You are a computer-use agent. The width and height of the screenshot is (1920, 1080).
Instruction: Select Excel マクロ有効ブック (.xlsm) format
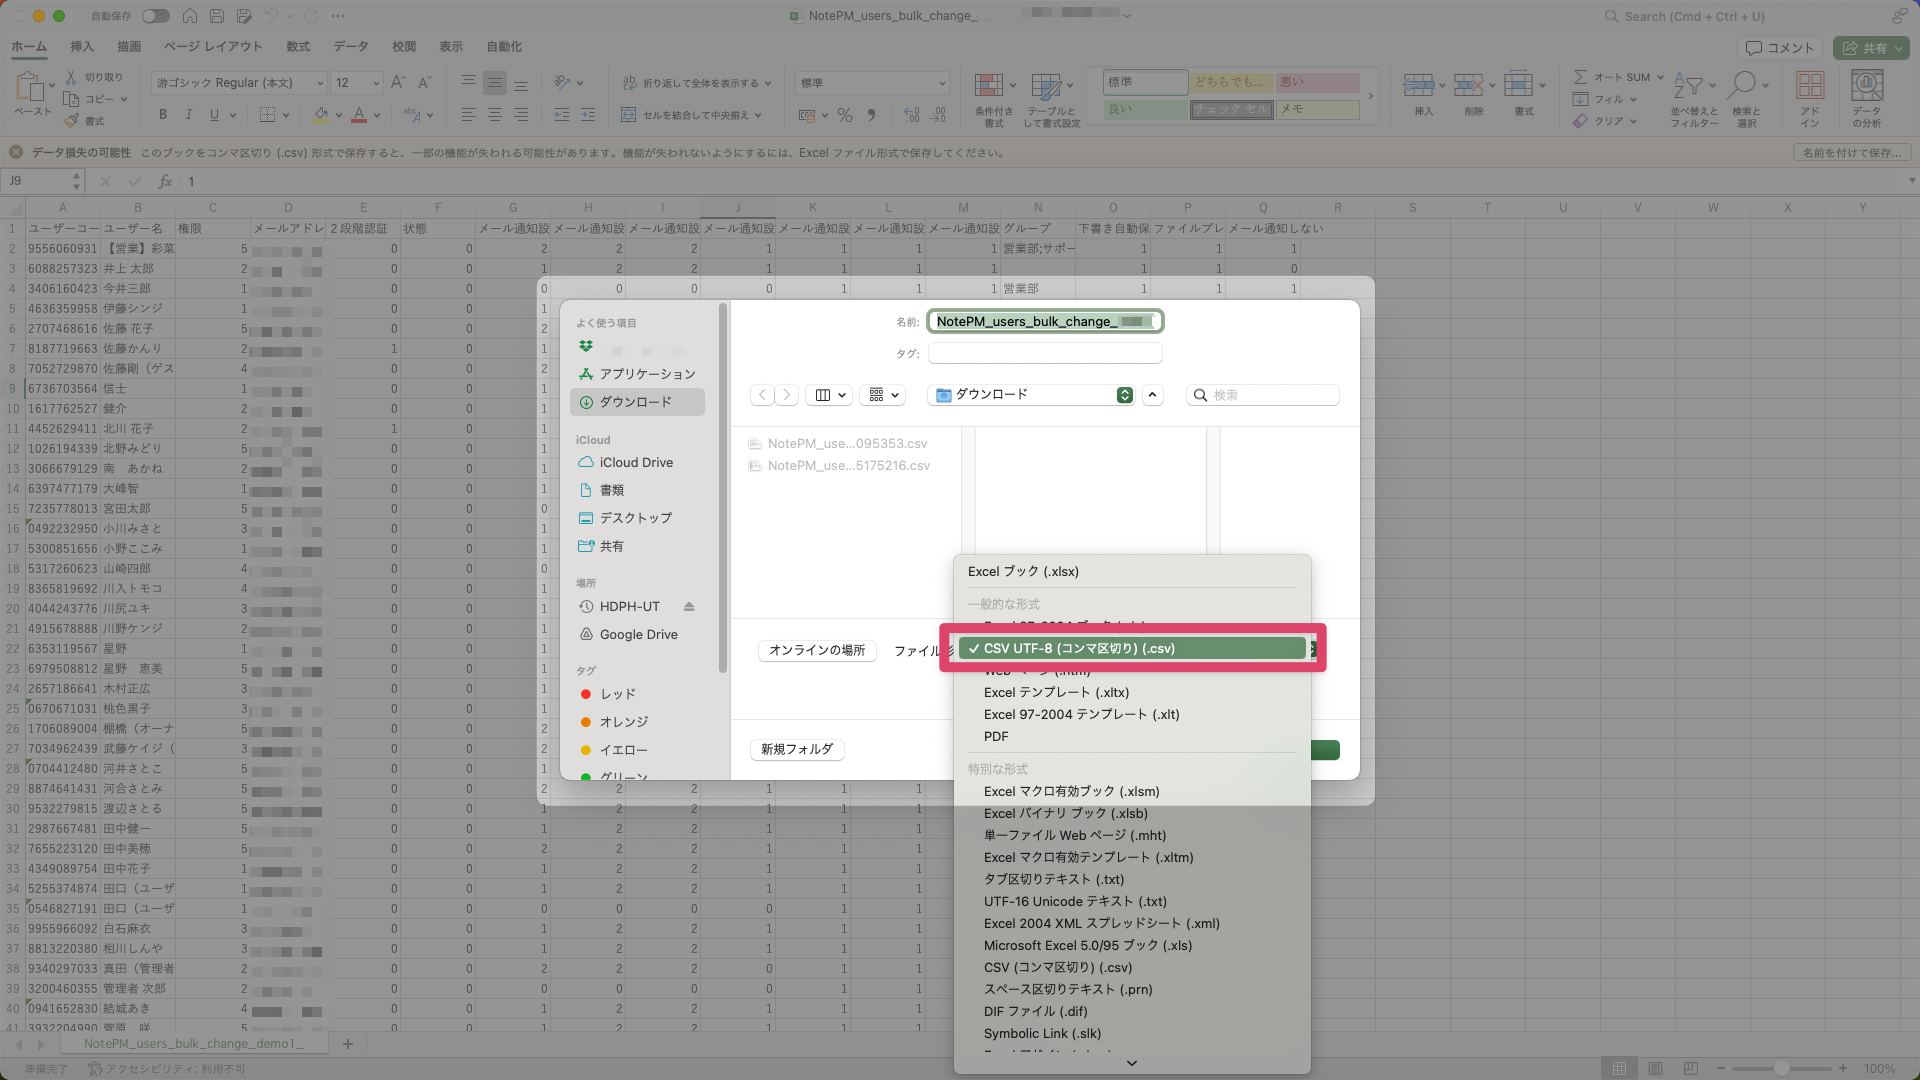1132,792
